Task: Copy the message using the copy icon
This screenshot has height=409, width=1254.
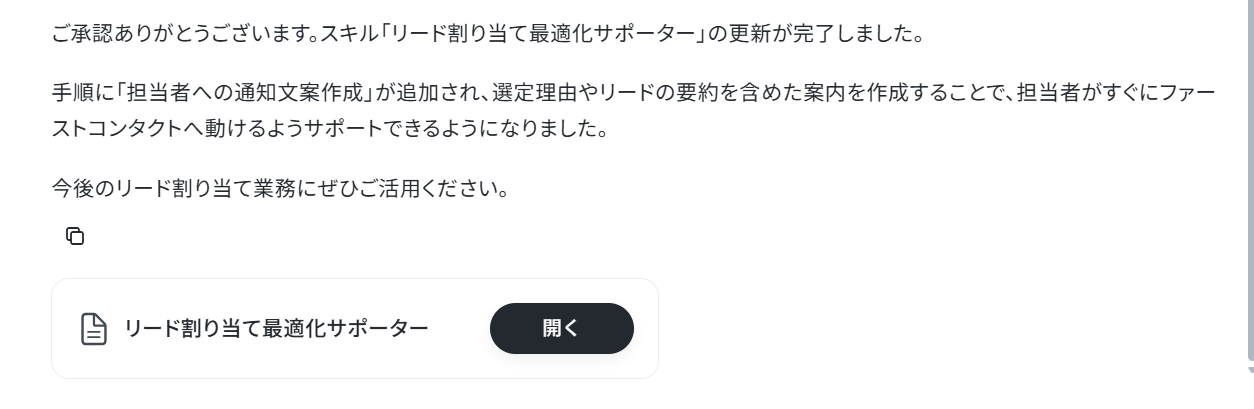Action: pos(74,236)
